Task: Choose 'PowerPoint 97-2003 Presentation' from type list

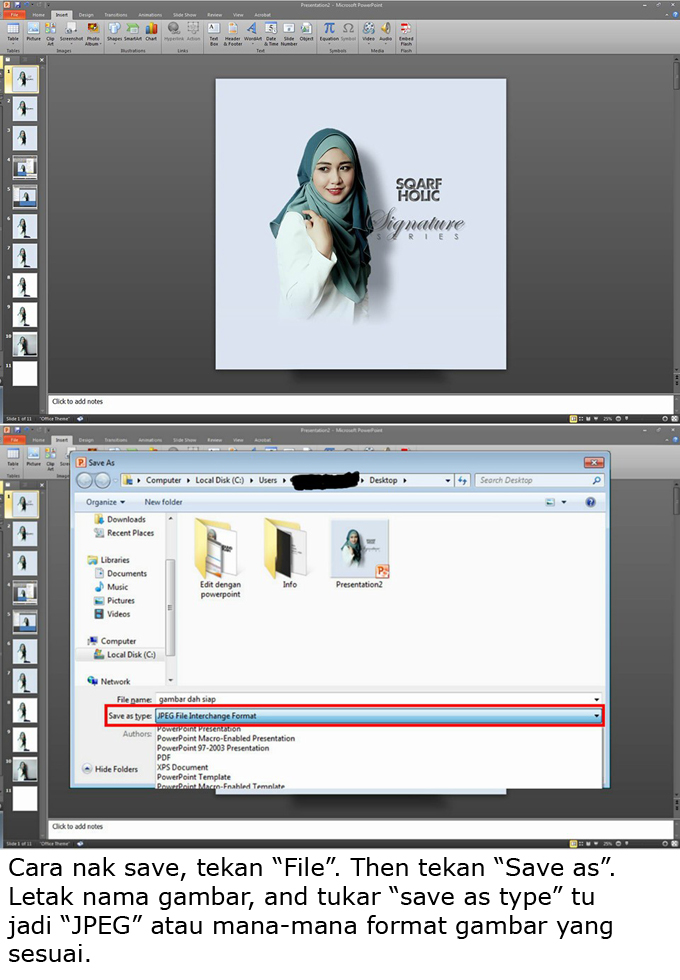Action: (212, 748)
